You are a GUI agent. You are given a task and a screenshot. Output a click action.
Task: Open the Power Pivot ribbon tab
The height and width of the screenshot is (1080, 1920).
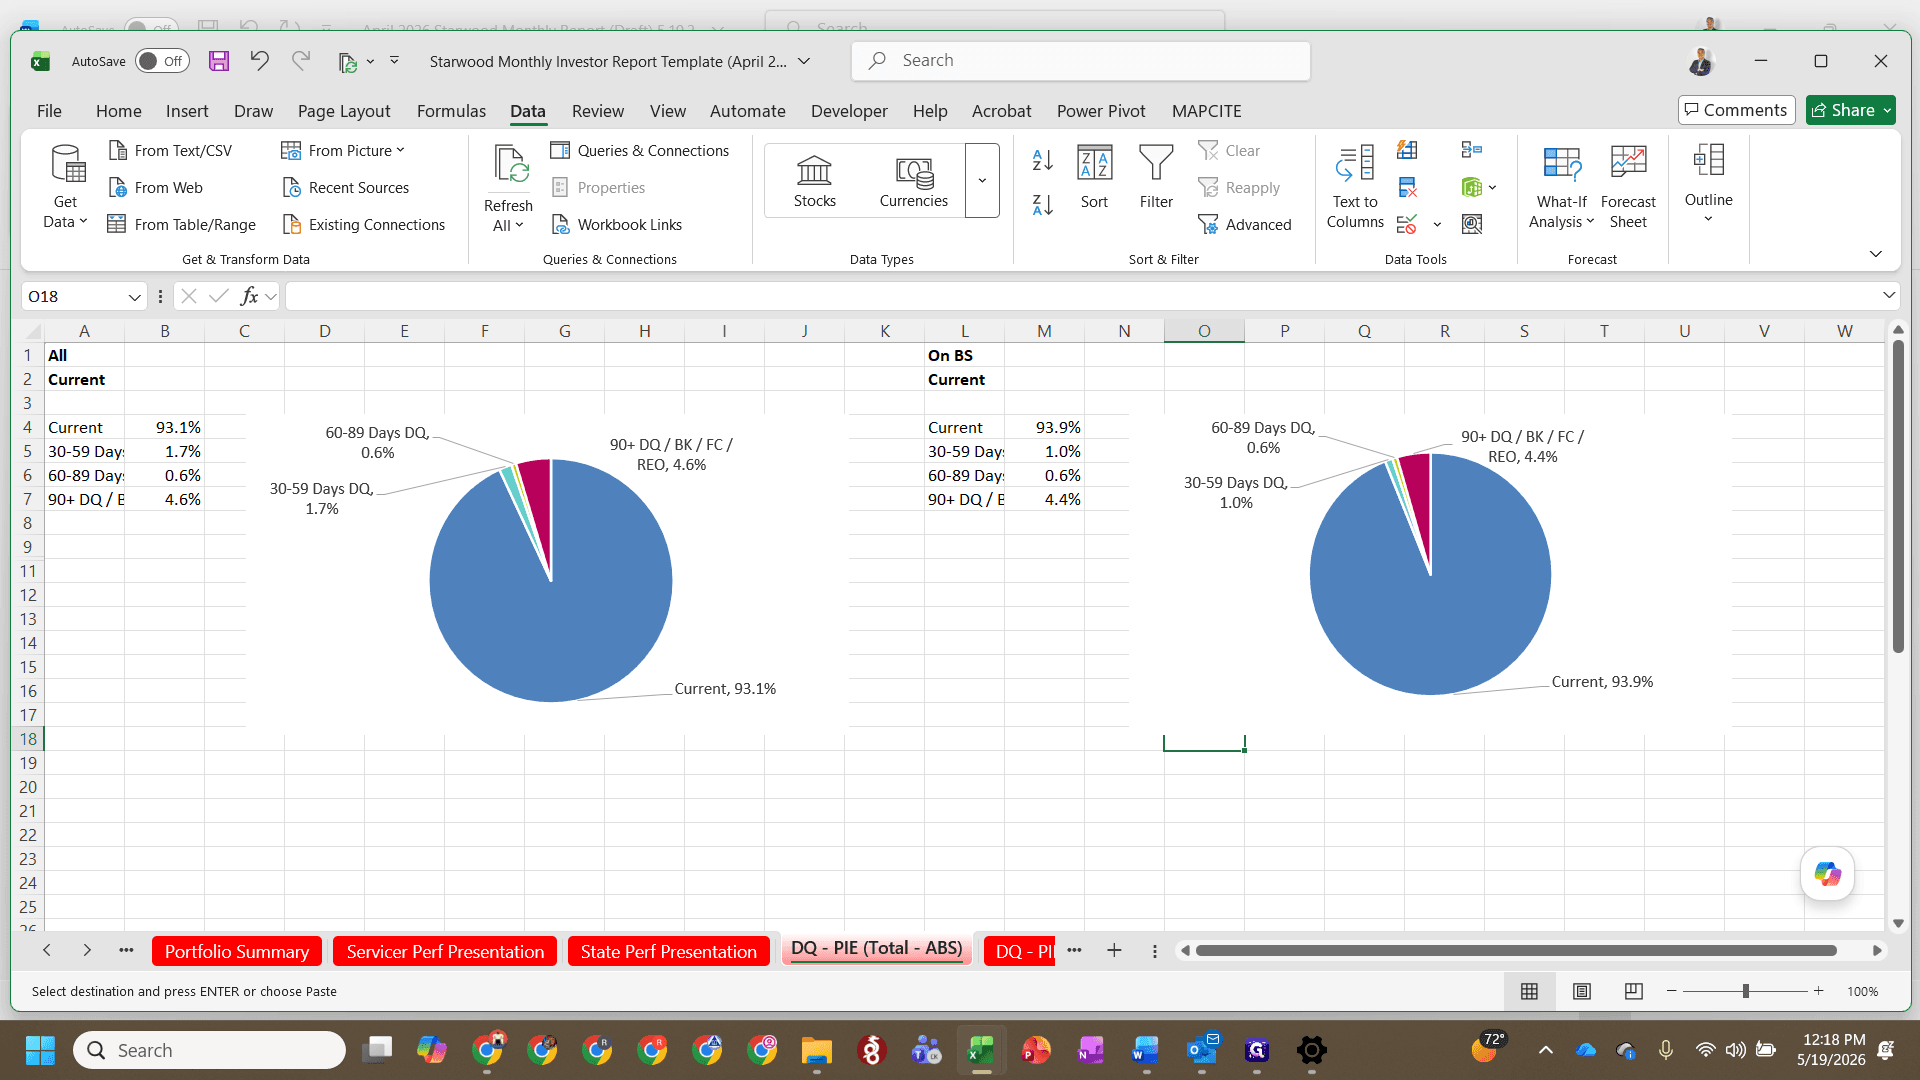pos(1101,111)
